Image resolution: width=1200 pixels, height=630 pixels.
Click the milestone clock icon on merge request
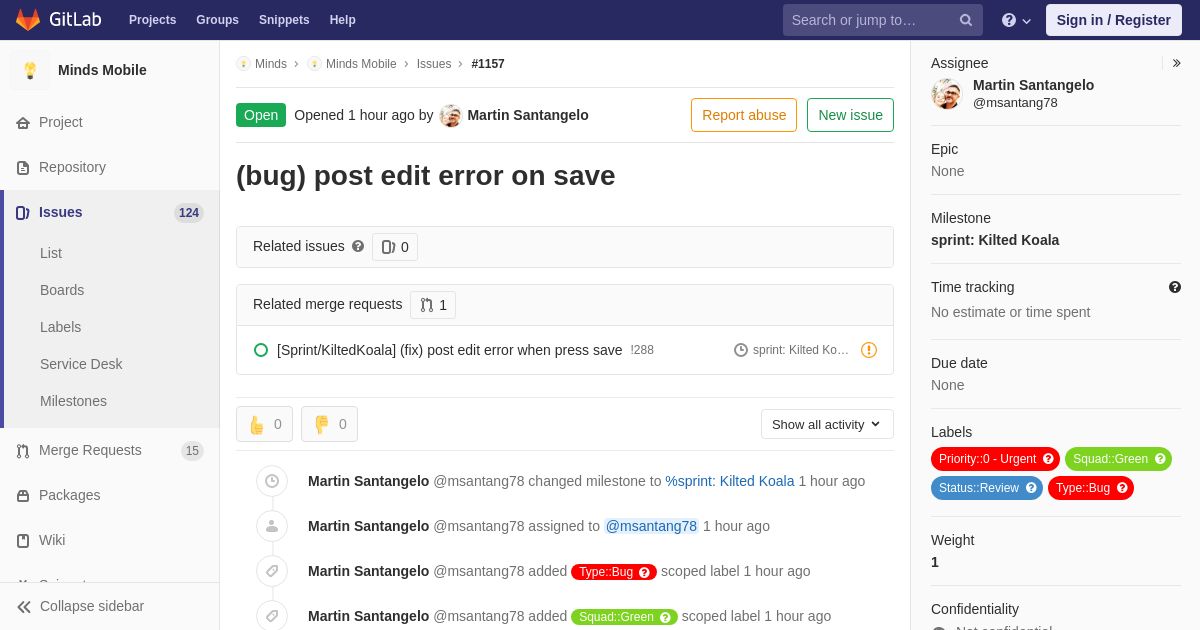pyautogui.click(x=741, y=350)
